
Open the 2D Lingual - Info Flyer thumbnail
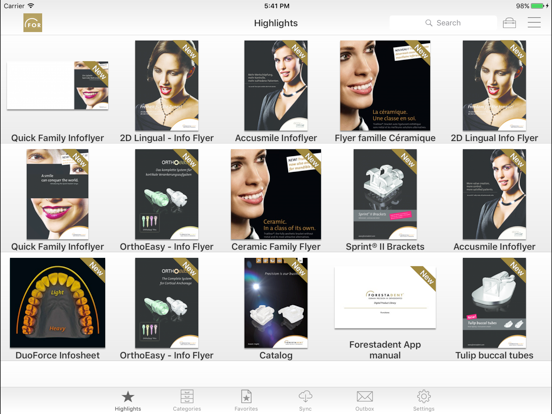[x=167, y=86]
